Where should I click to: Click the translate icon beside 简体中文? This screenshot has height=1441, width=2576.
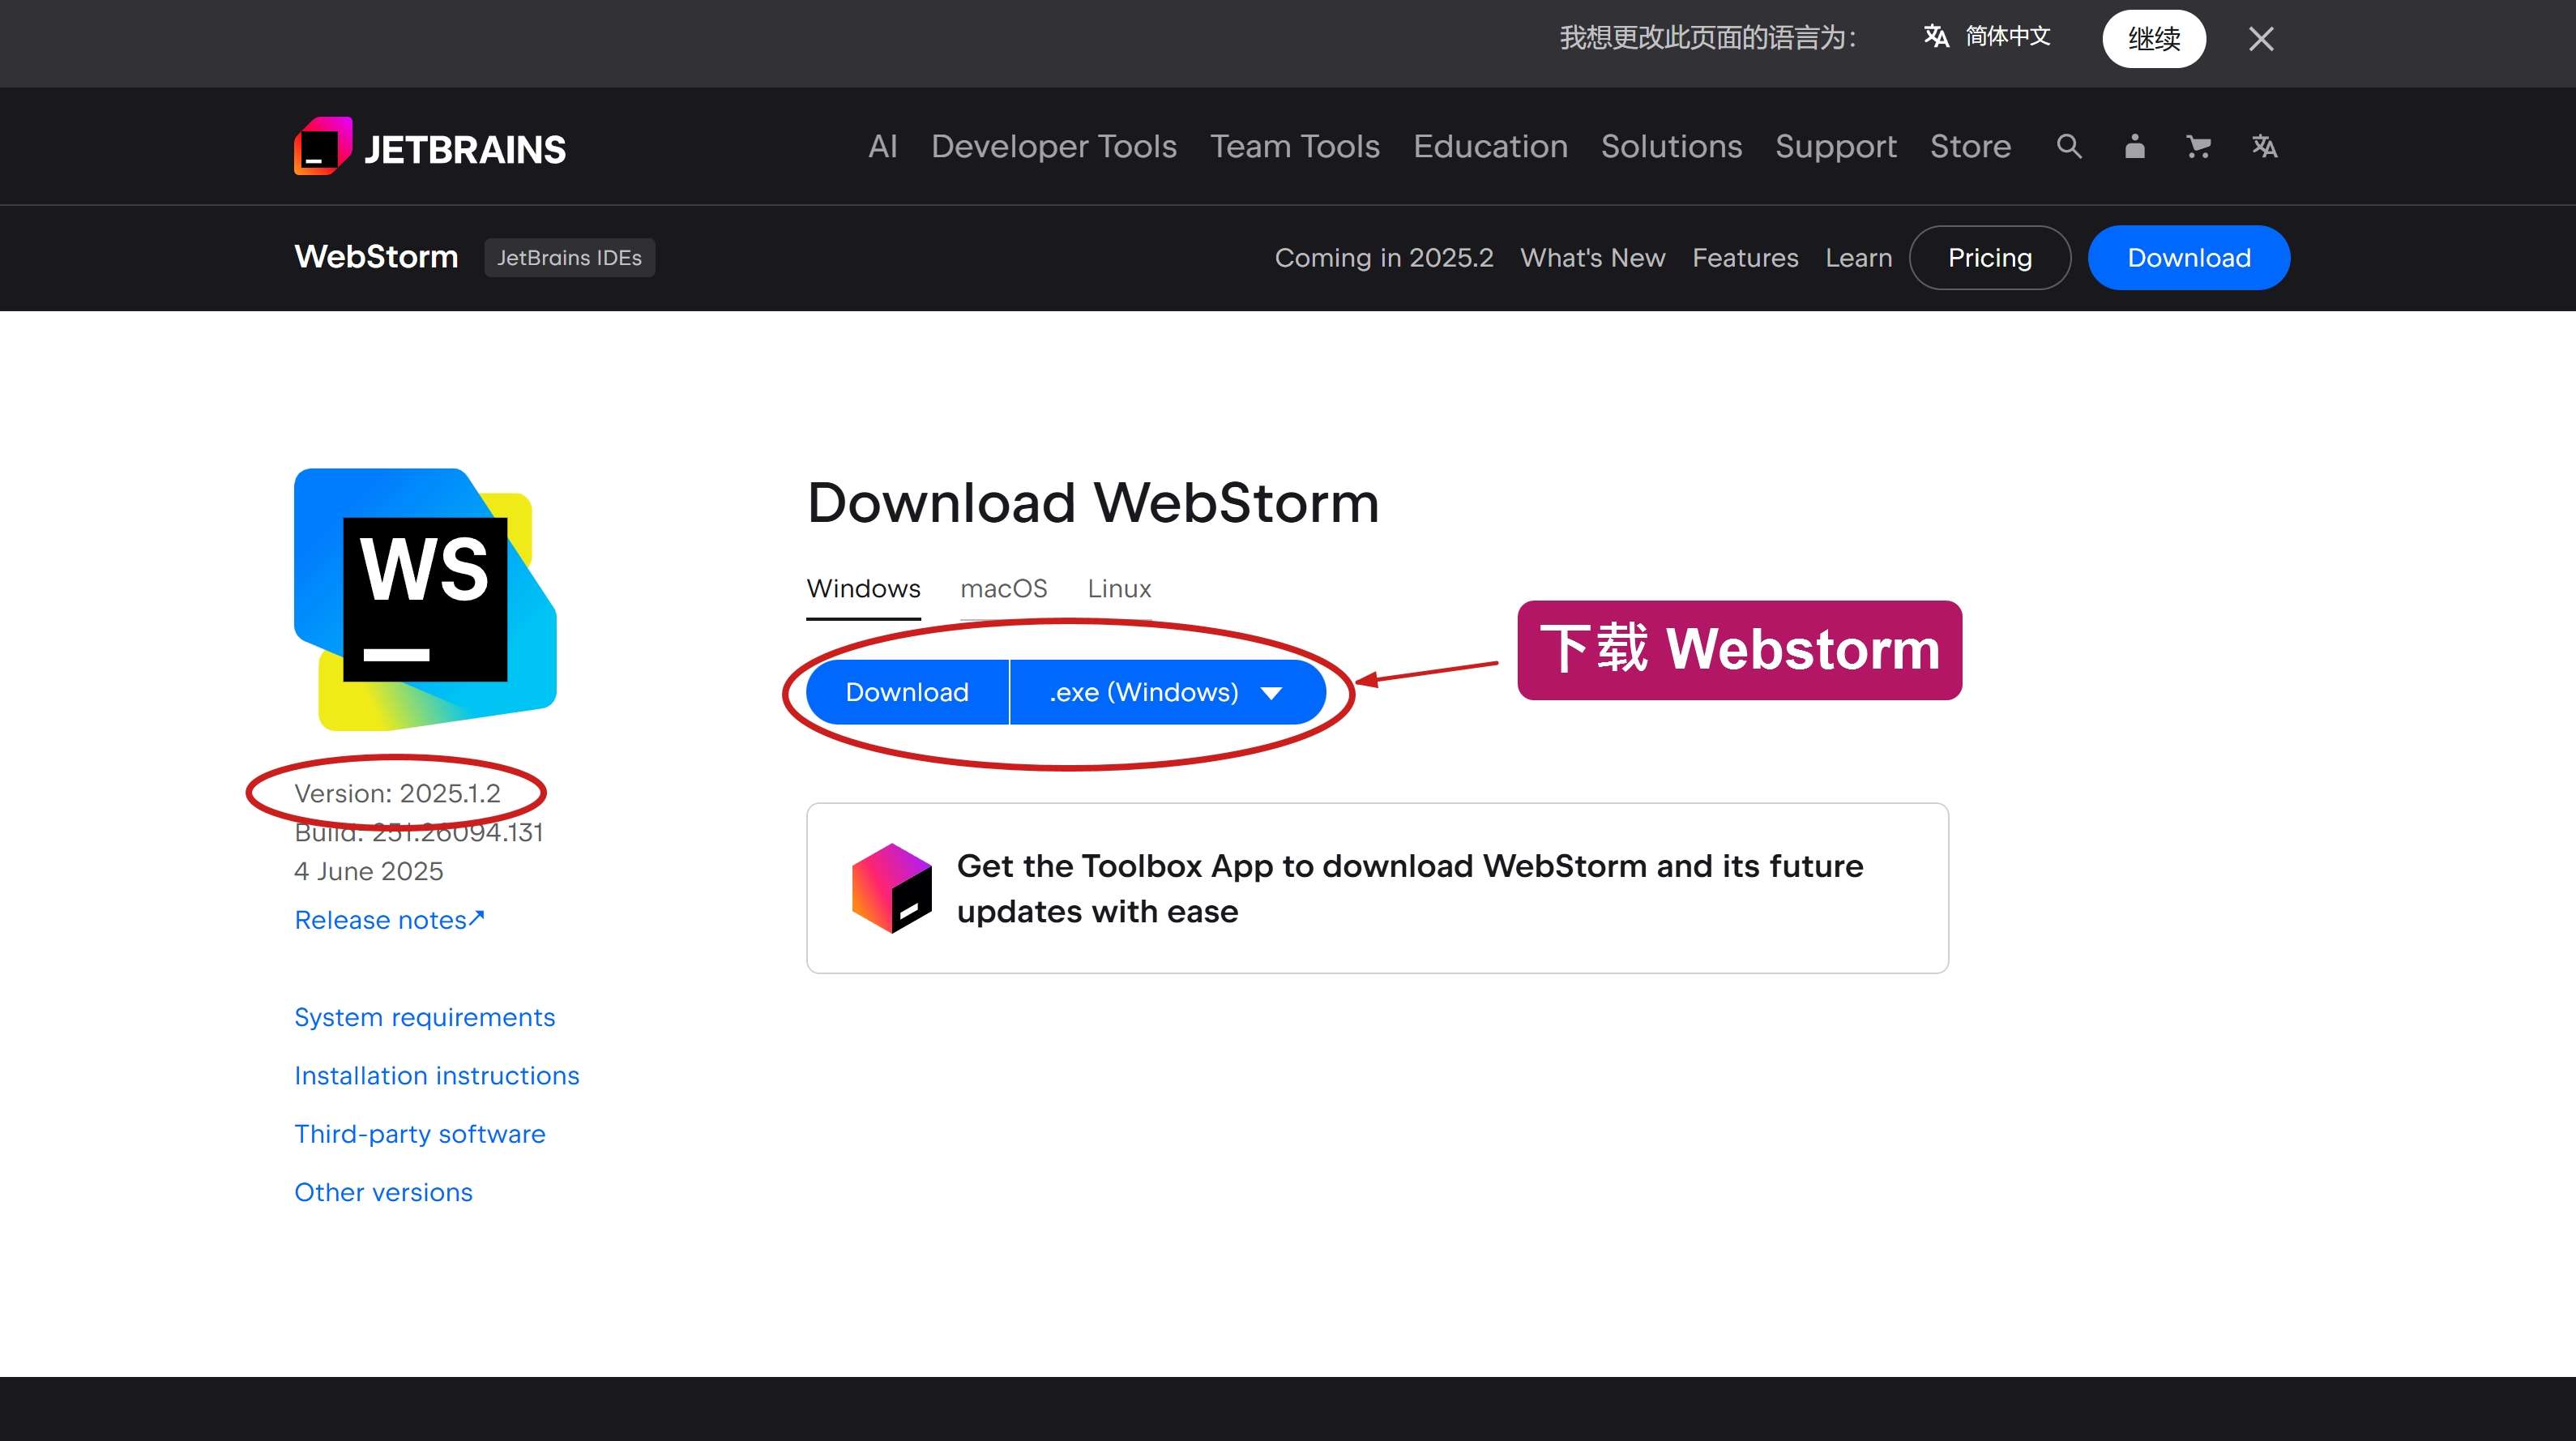[x=1936, y=37]
